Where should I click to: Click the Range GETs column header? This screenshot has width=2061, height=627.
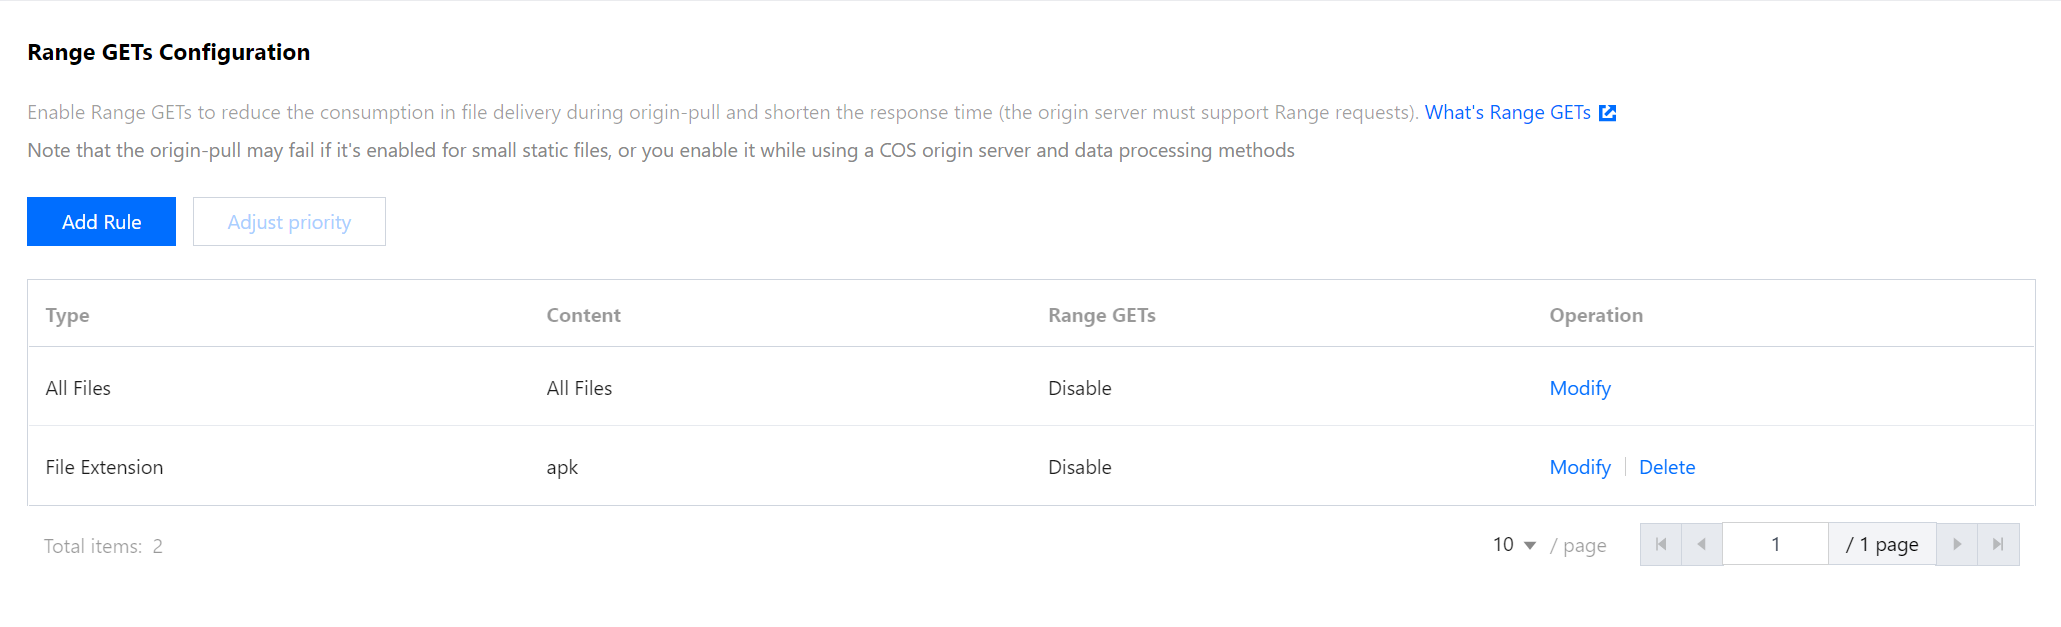(x=1101, y=315)
